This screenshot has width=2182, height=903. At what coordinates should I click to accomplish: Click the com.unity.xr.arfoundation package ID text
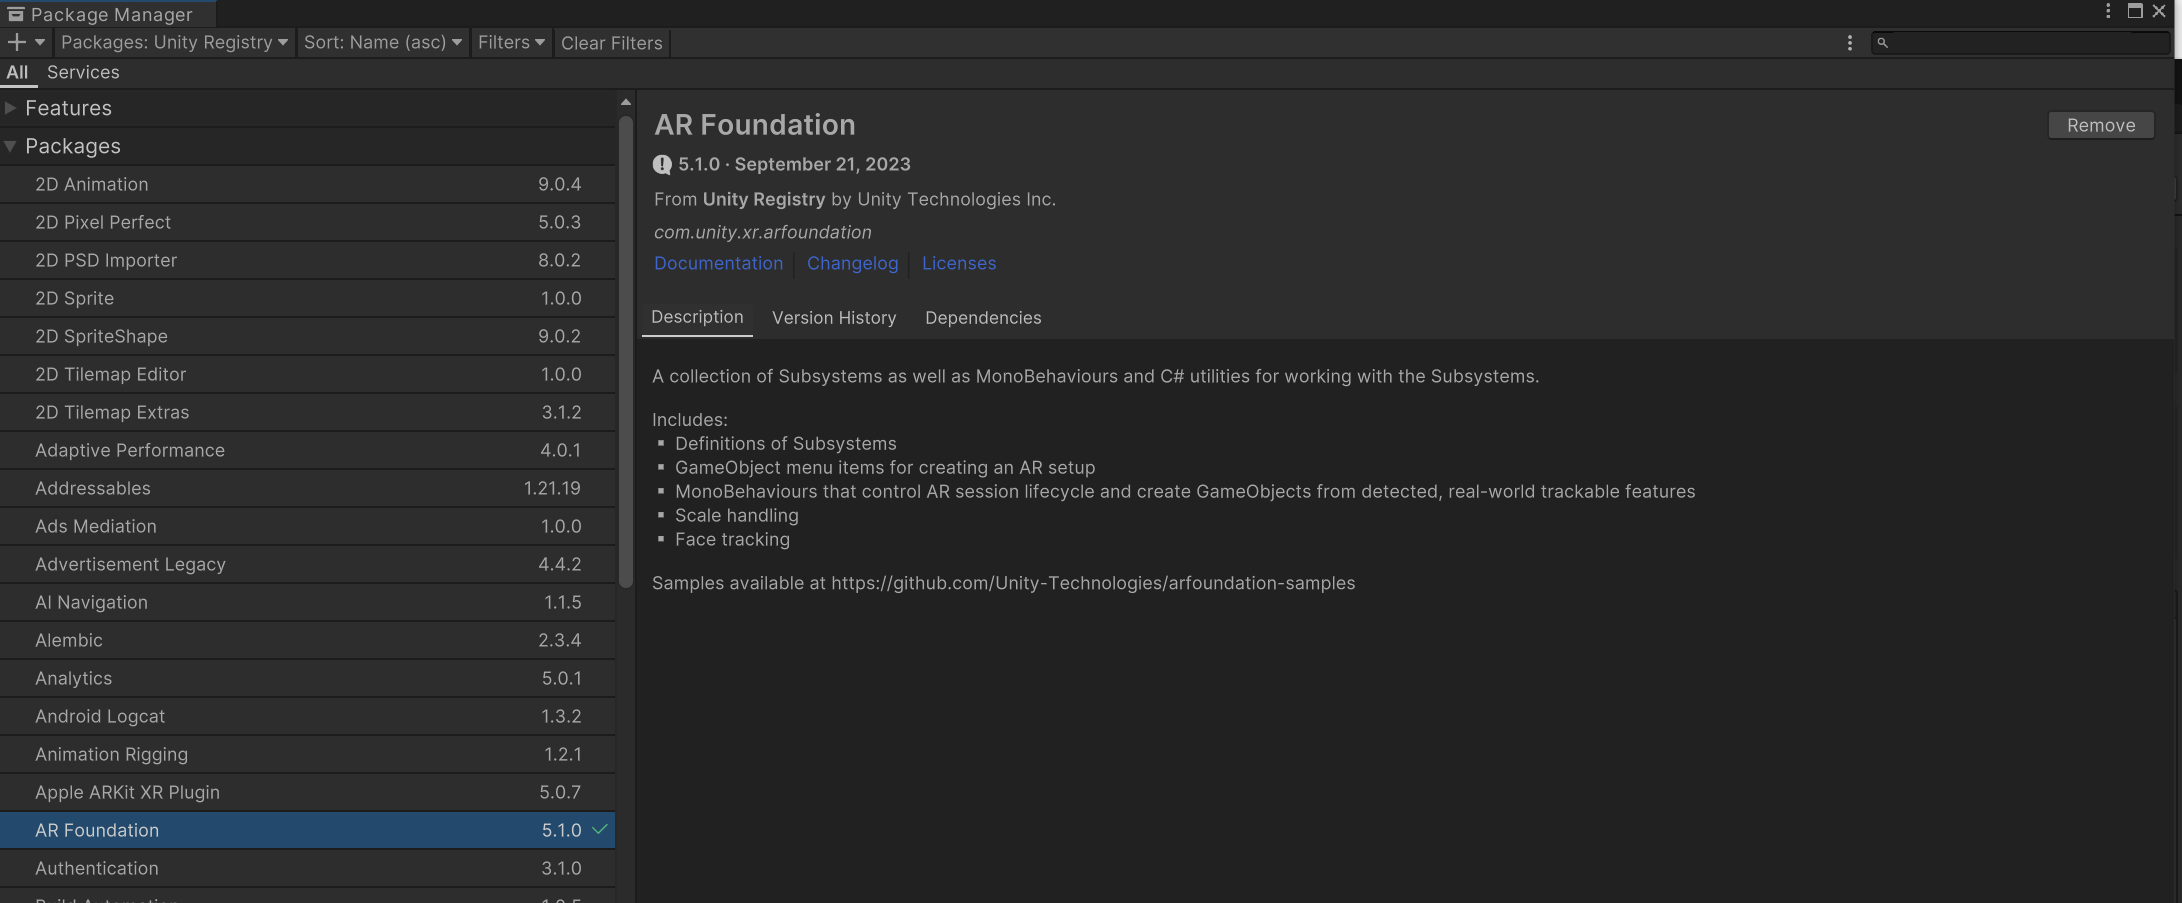[763, 232]
